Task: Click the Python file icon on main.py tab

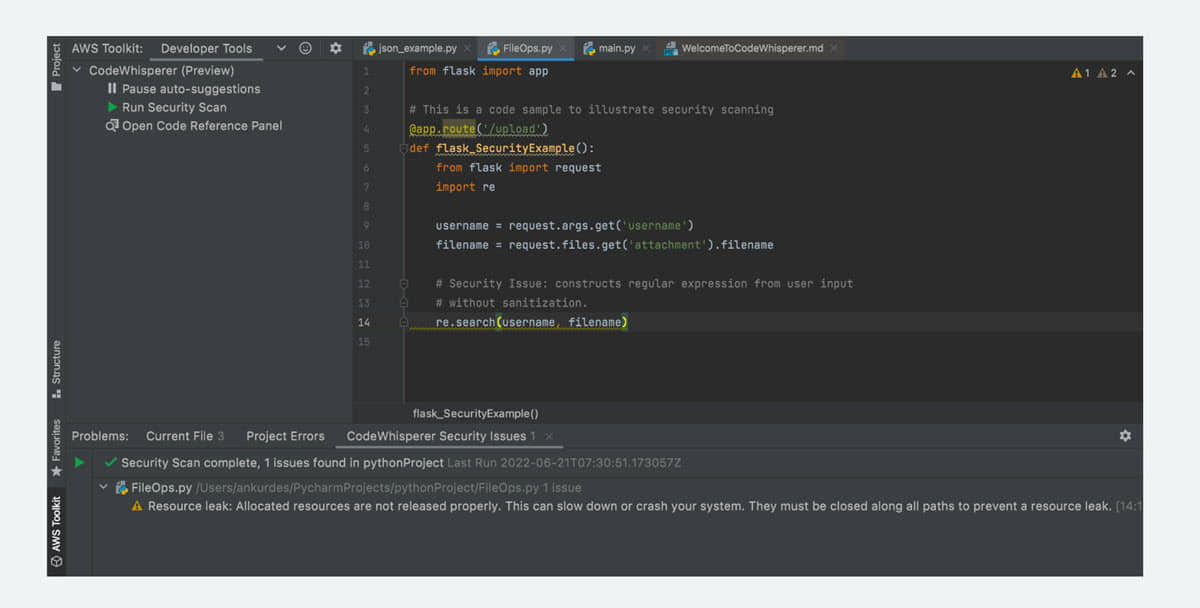Action: (x=588, y=48)
